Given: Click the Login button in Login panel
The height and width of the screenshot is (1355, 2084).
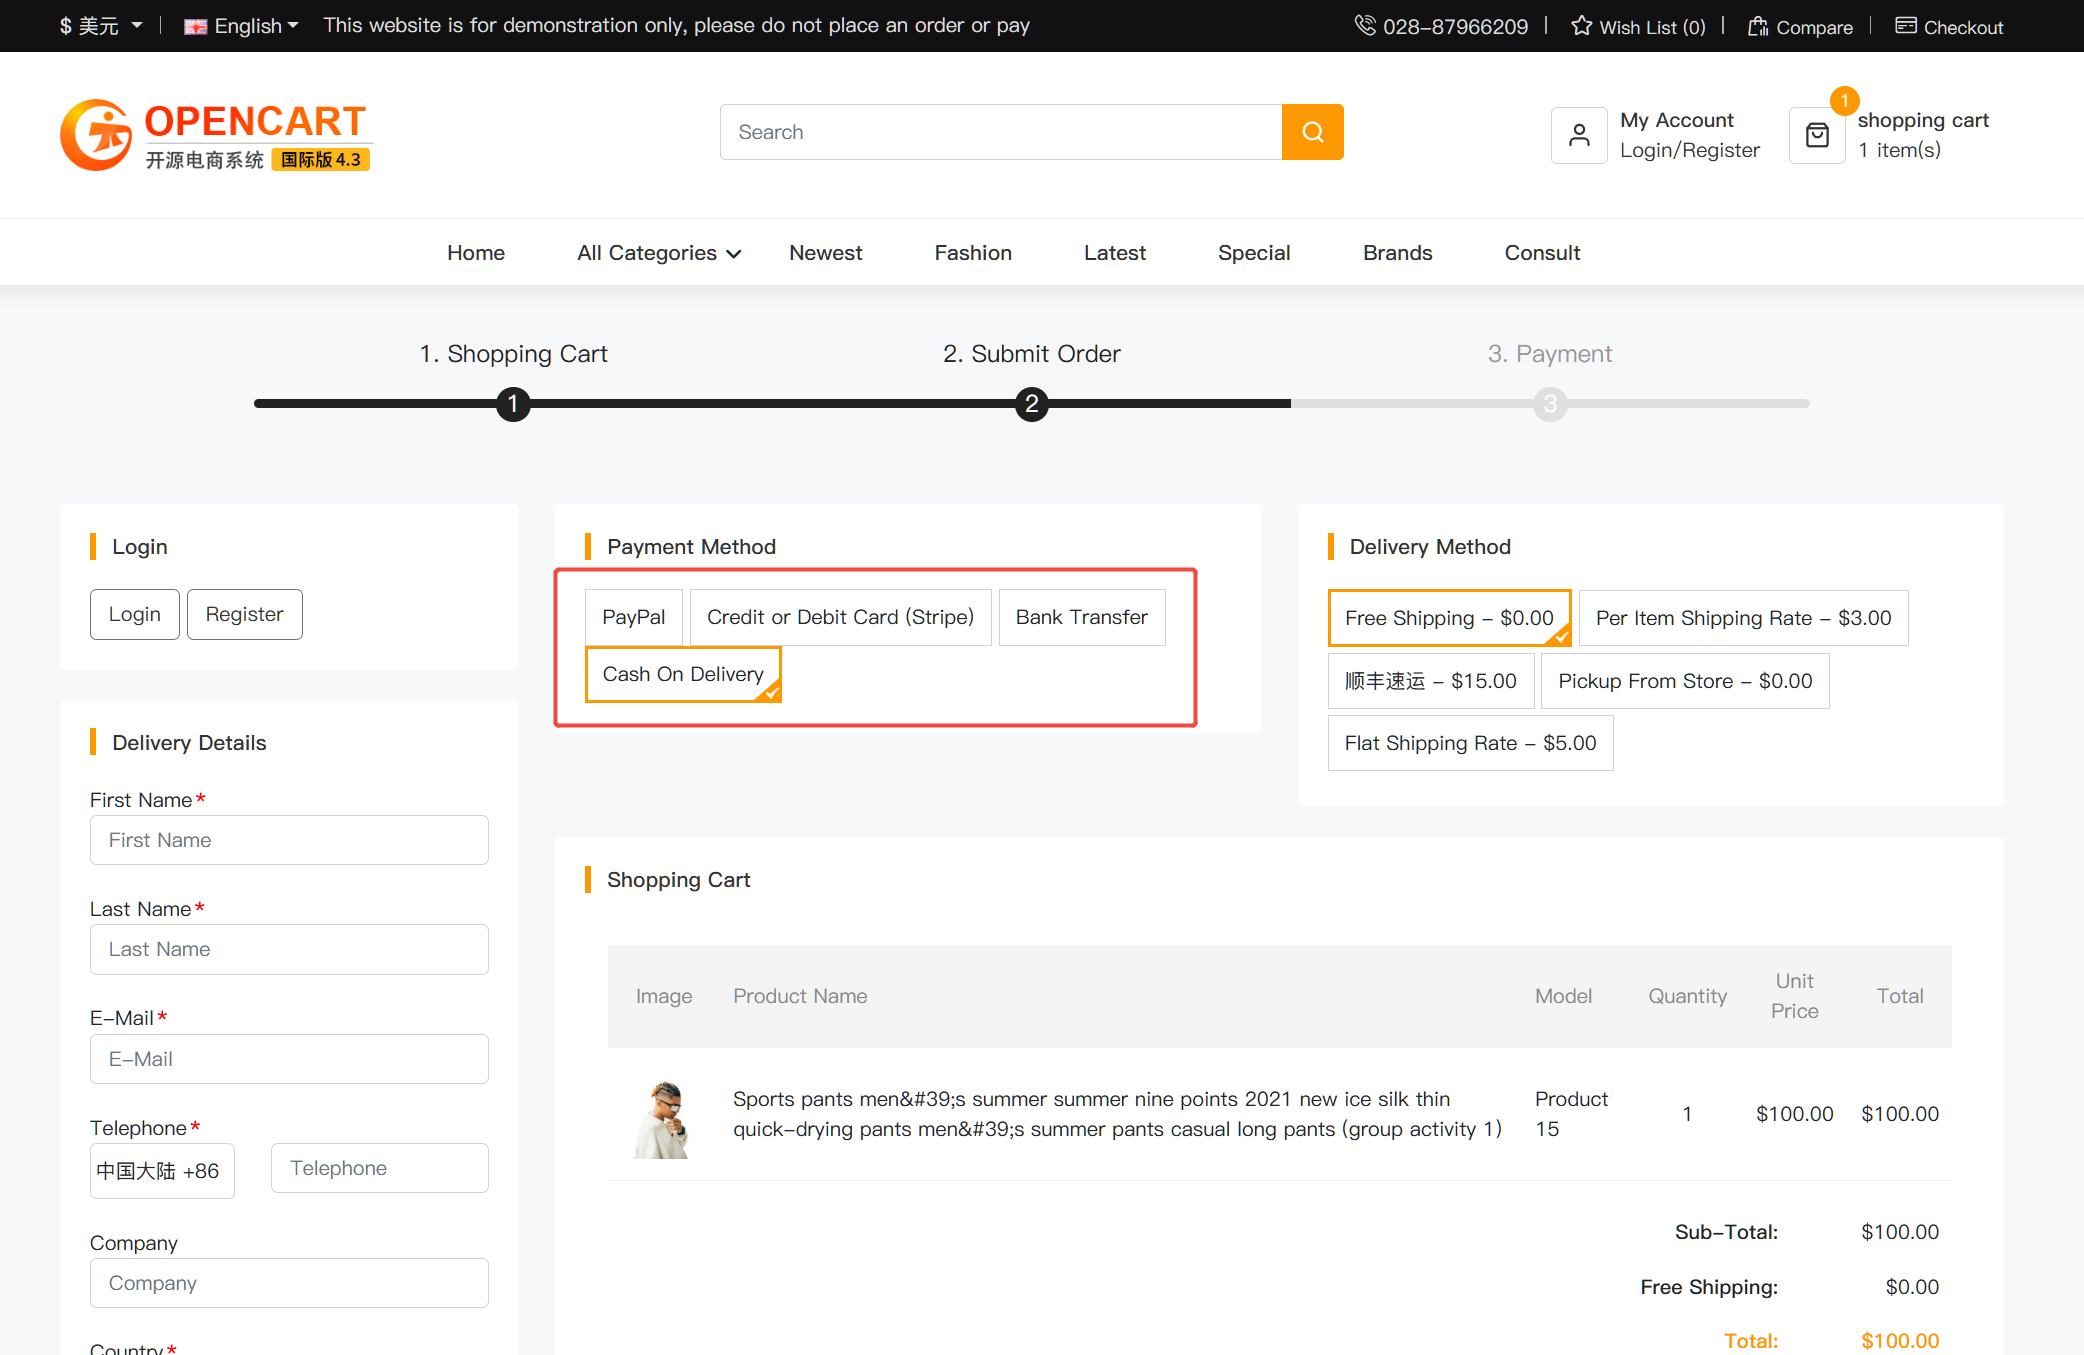Looking at the screenshot, I should (x=134, y=614).
